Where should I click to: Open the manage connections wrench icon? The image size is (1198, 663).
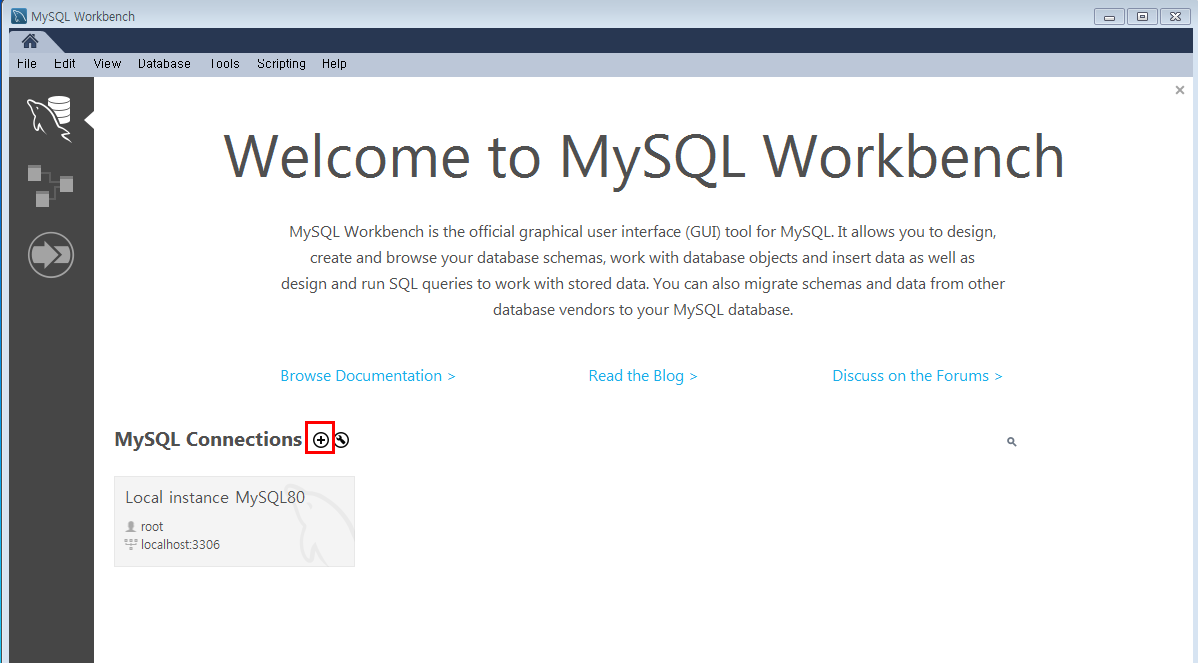tap(342, 439)
